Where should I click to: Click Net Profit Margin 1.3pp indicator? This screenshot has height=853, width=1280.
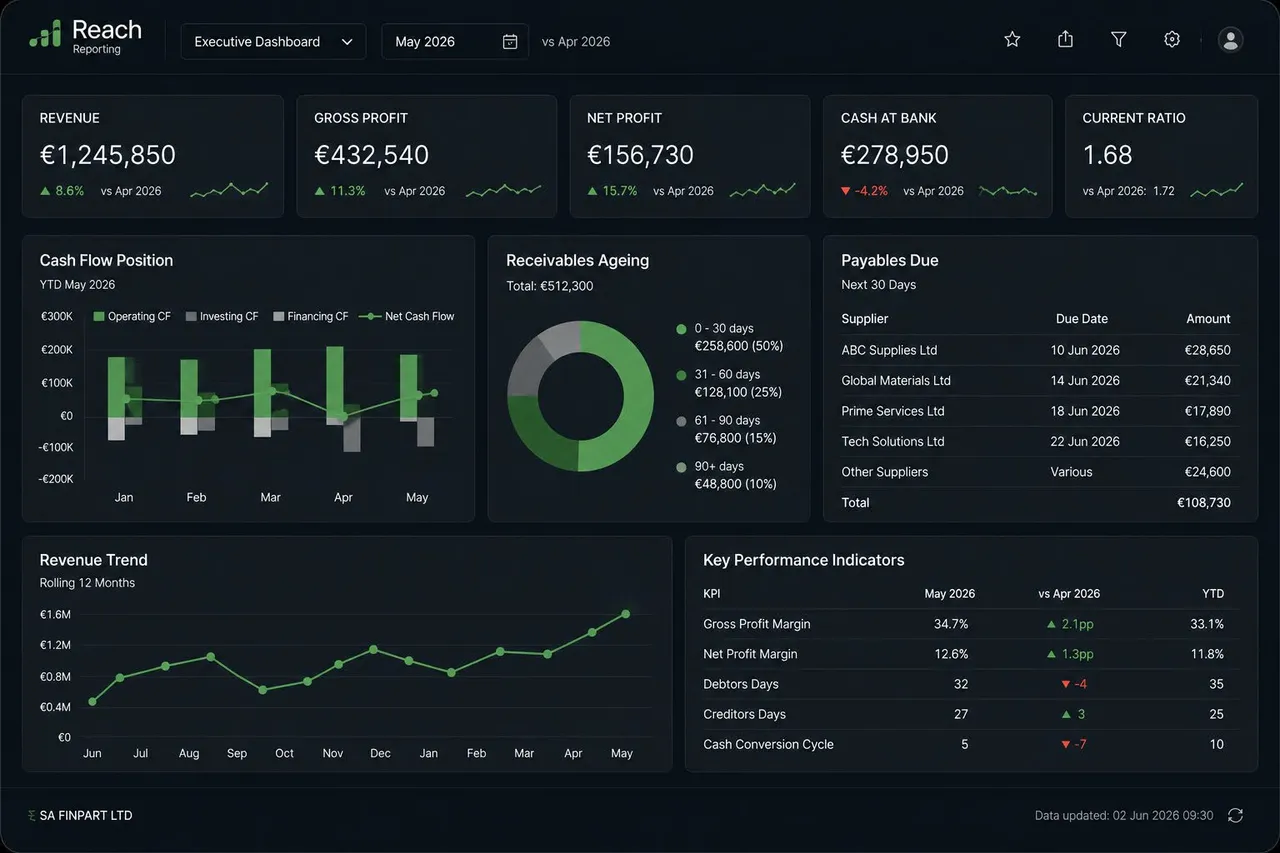coord(1070,654)
